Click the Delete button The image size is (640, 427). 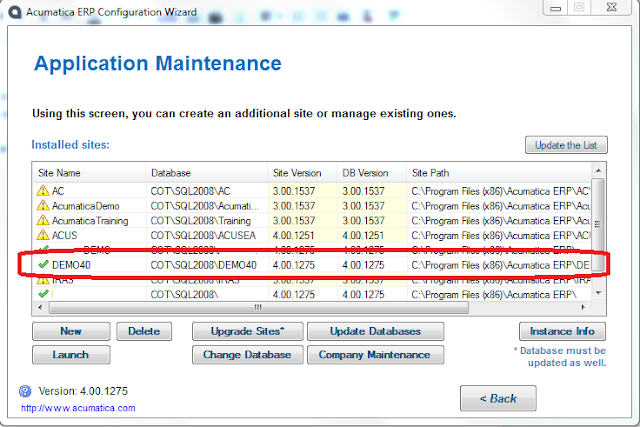tap(144, 331)
